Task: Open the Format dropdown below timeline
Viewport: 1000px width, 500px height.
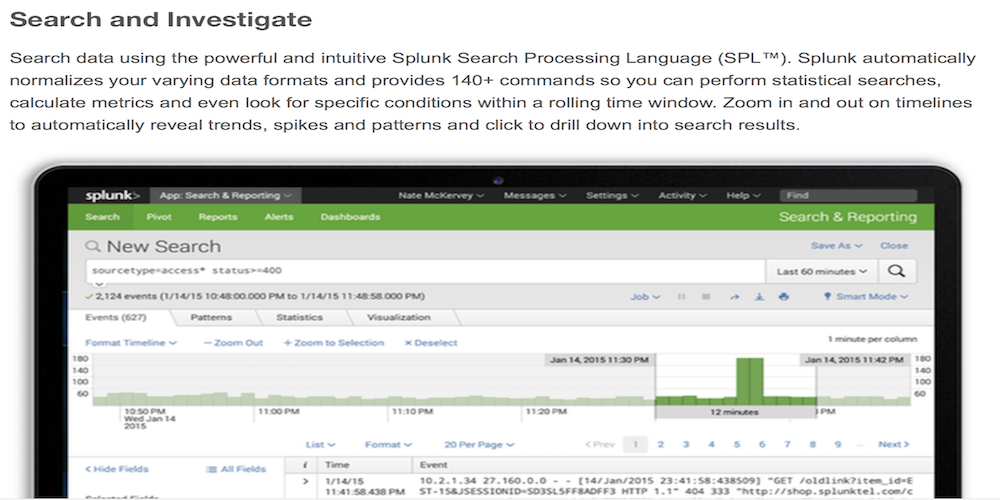Action: point(388,445)
